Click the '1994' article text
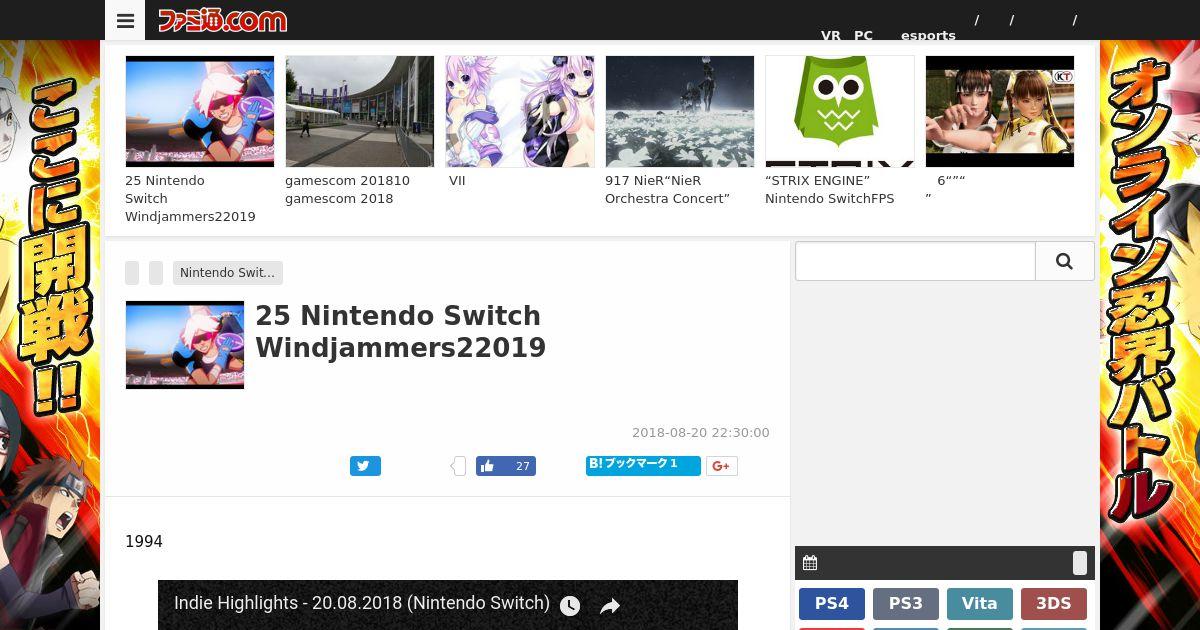1200x630 pixels. click(144, 541)
